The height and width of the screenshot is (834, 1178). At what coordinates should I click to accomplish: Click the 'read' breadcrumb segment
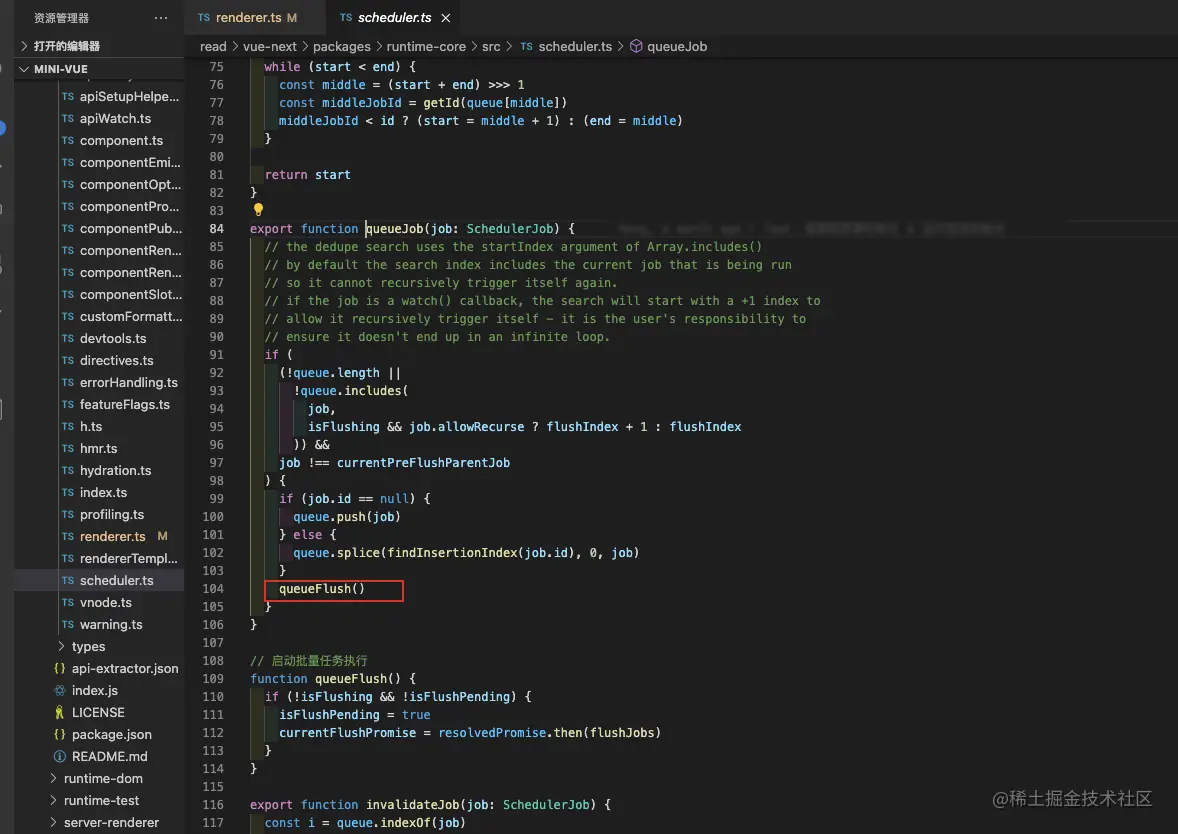point(213,47)
